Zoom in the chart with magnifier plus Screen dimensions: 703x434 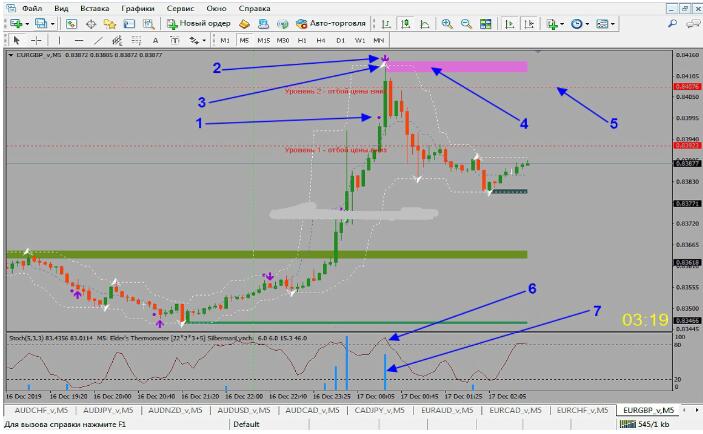click(447, 24)
